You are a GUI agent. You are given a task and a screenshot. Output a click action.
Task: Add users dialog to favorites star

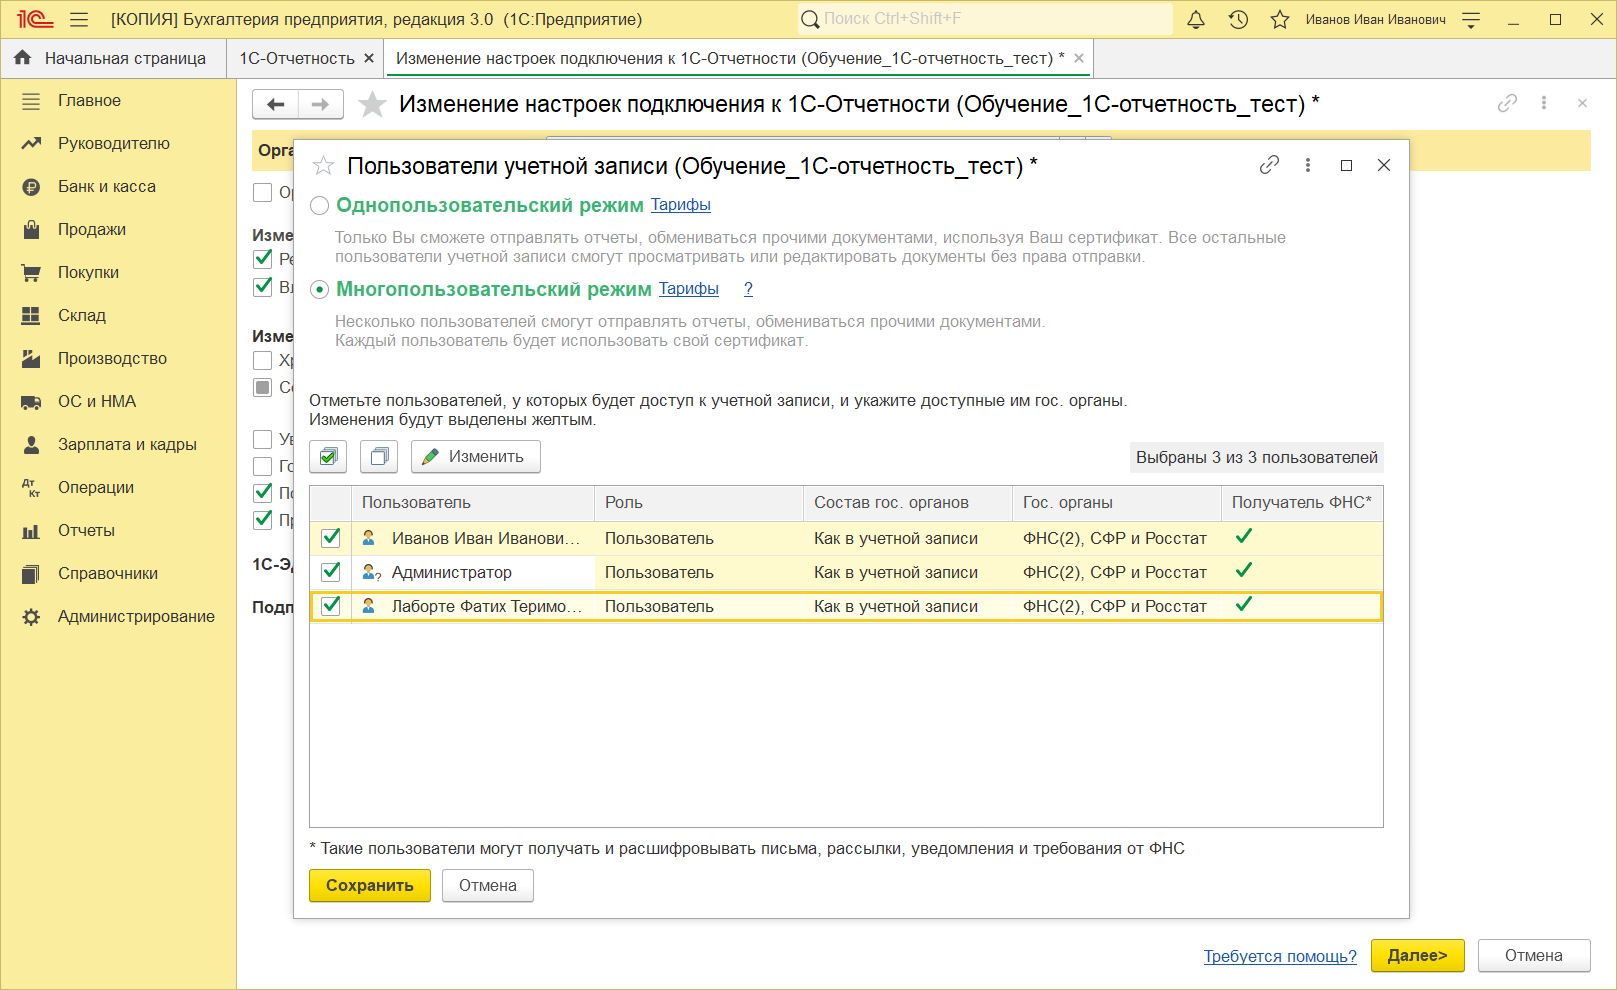323,166
